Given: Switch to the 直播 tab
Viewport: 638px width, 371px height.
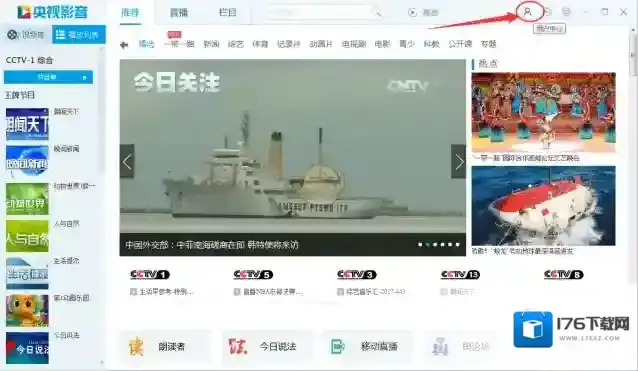Looking at the screenshot, I should (x=179, y=13).
